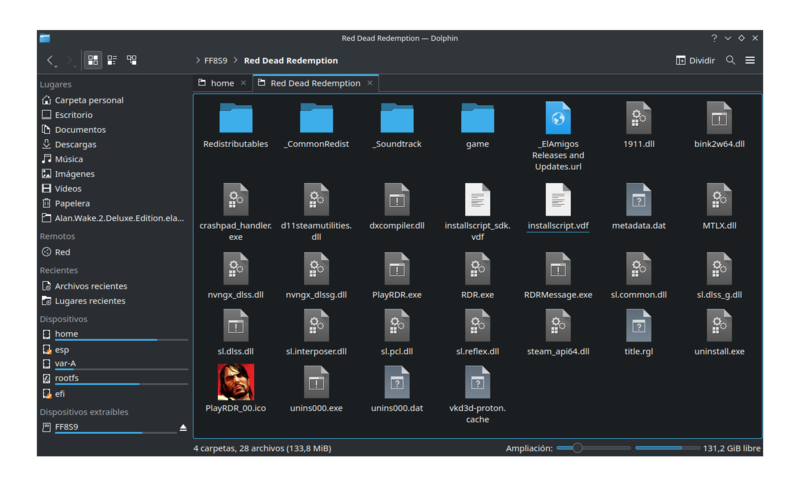Select the metadata.dat file
This screenshot has height=500, width=800.
pyautogui.click(x=639, y=207)
